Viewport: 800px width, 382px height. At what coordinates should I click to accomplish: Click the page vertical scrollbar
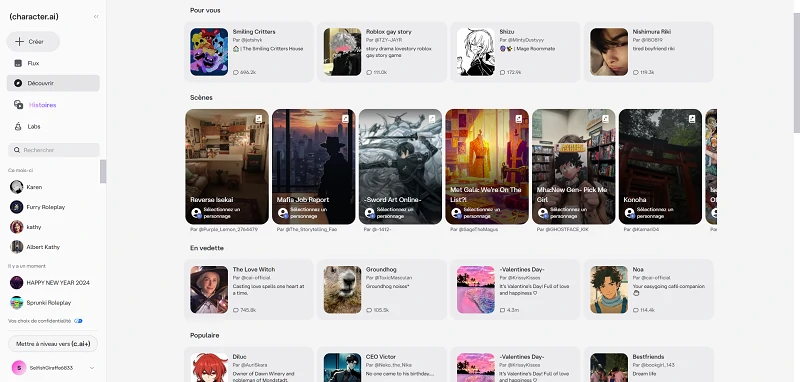(x=796, y=72)
